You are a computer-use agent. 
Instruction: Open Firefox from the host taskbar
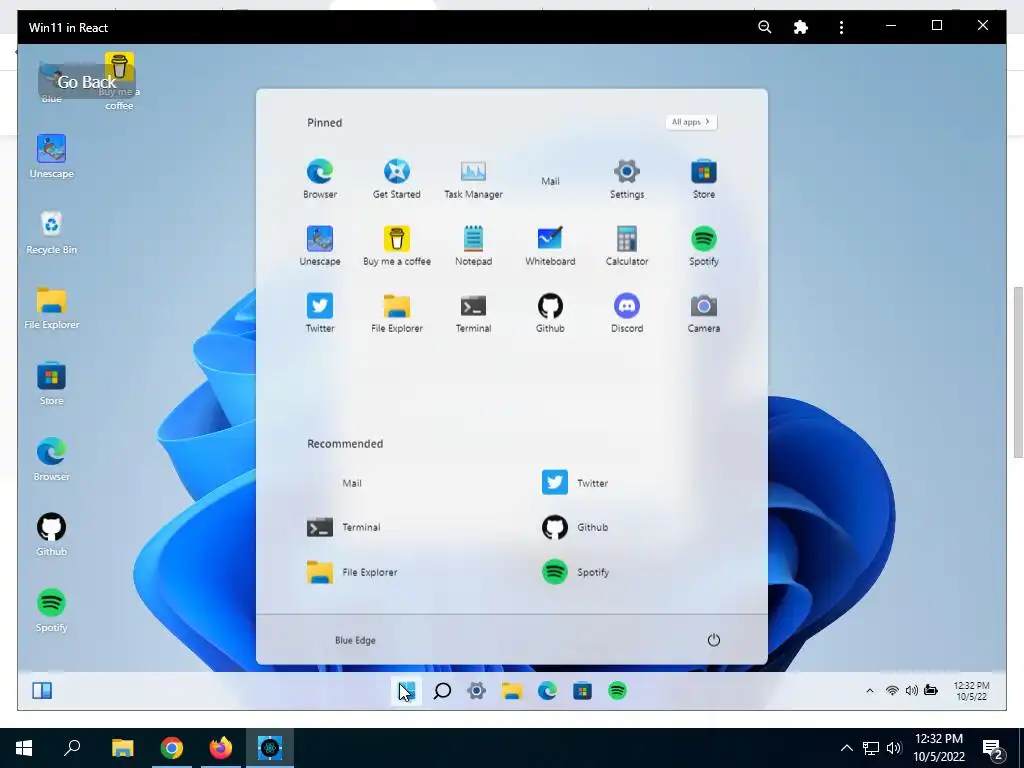click(x=221, y=748)
